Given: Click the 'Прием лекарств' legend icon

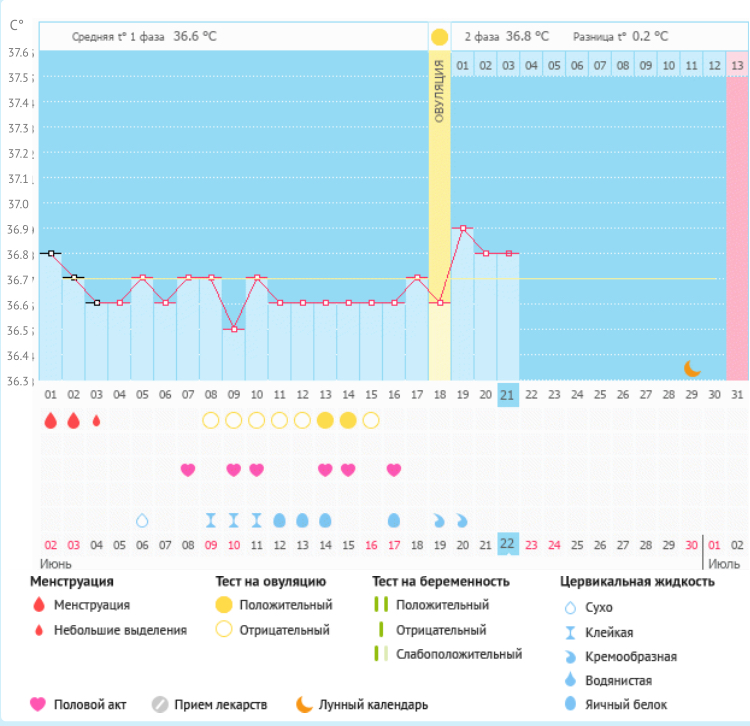Looking at the screenshot, I should point(162,704).
